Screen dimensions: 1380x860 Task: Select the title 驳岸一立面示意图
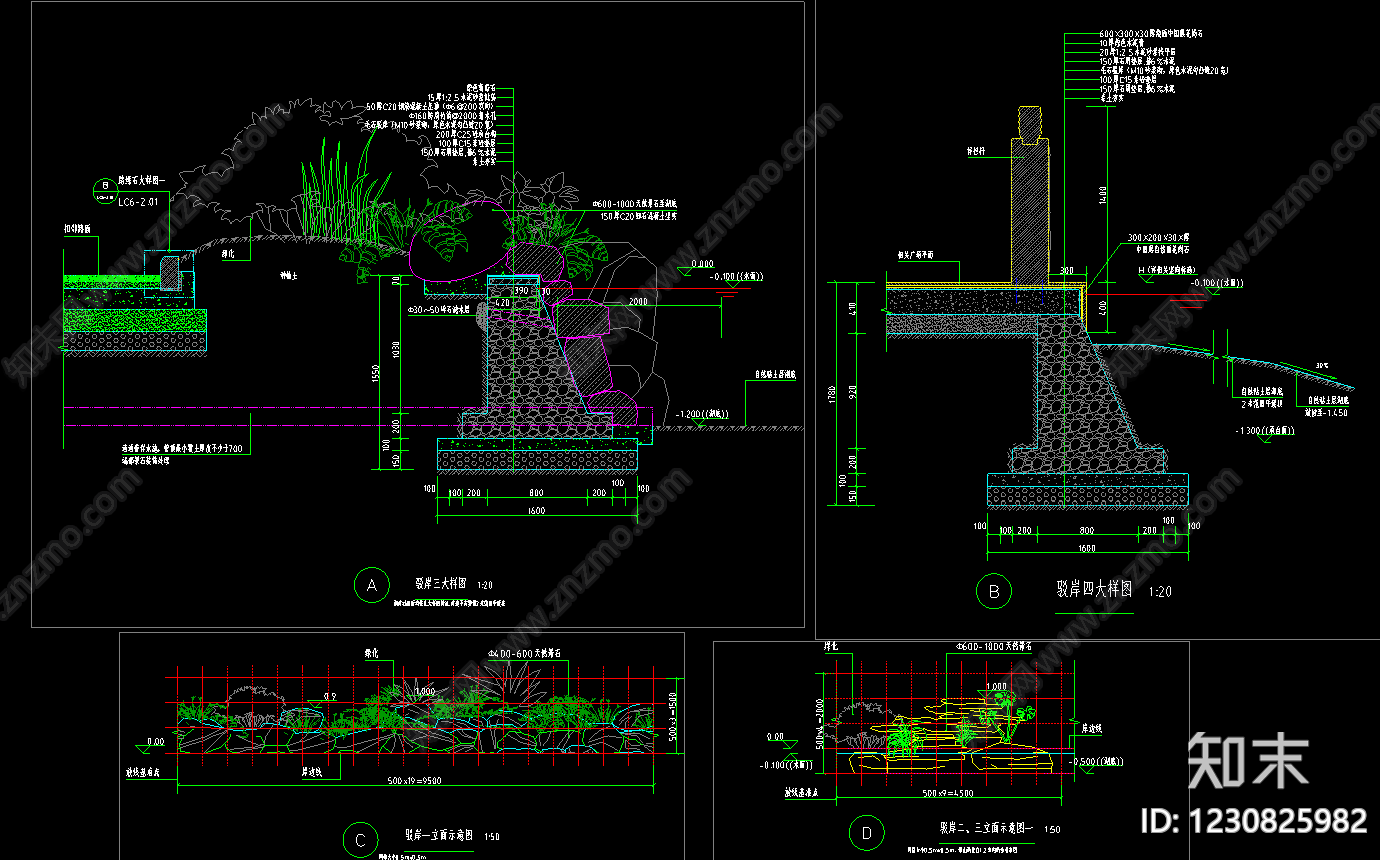click(439, 834)
